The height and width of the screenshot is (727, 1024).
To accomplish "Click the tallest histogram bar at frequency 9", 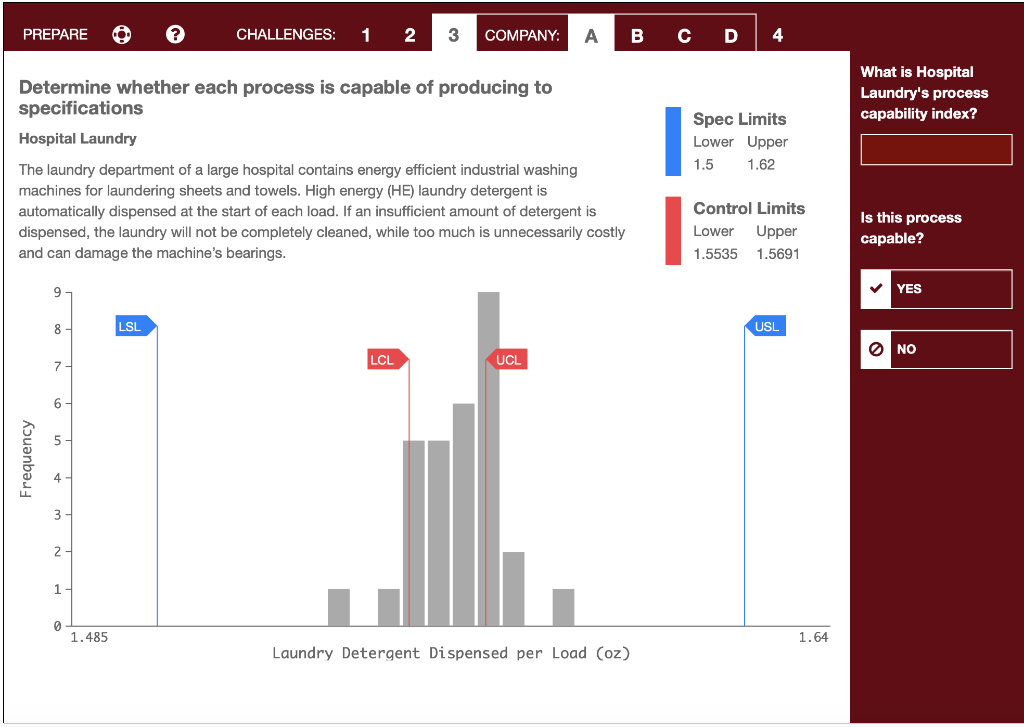I will (x=488, y=459).
